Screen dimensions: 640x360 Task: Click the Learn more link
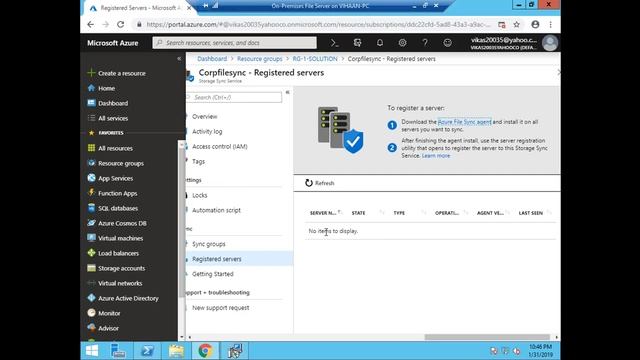click(436, 156)
